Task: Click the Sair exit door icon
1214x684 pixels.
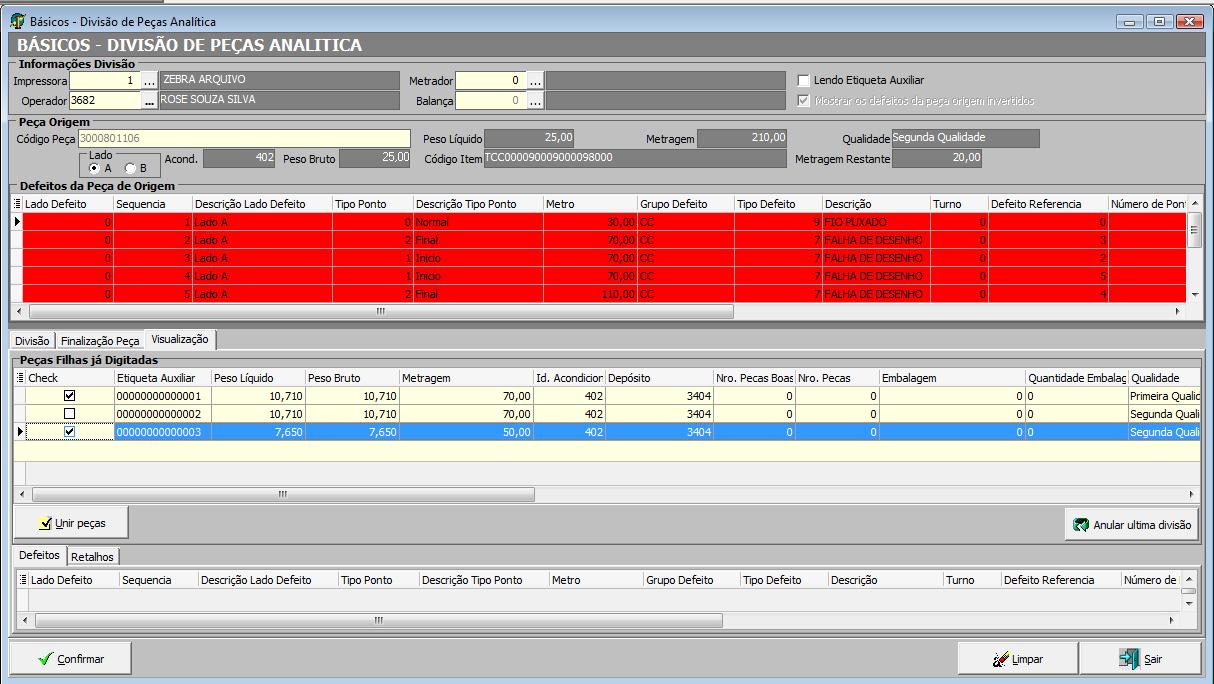Action: 1129,659
